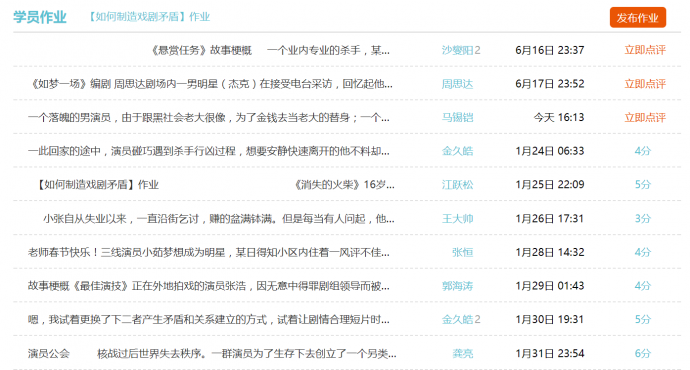The height and width of the screenshot is (370, 690).
Task: Open the 《消失的火柴》16岁 homework entry
Action: pos(216,185)
